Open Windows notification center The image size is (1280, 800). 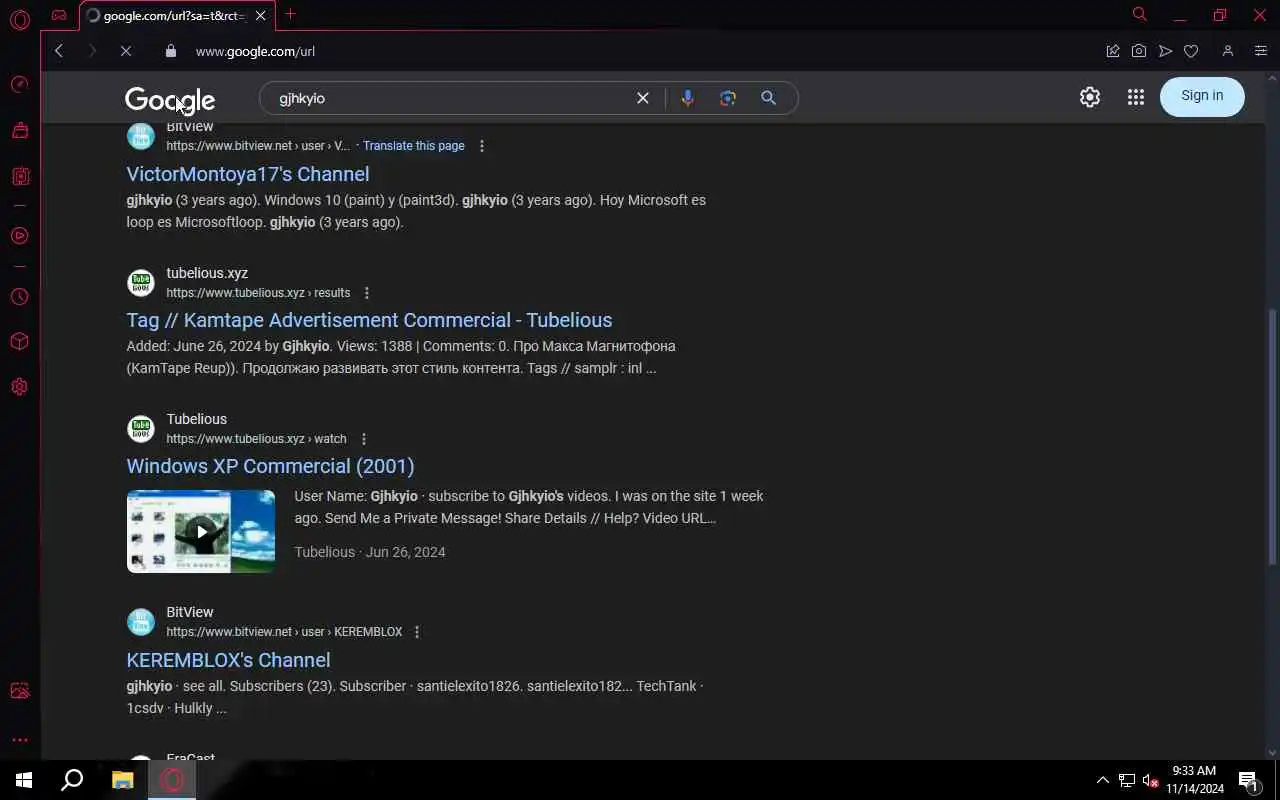point(1249,780)
